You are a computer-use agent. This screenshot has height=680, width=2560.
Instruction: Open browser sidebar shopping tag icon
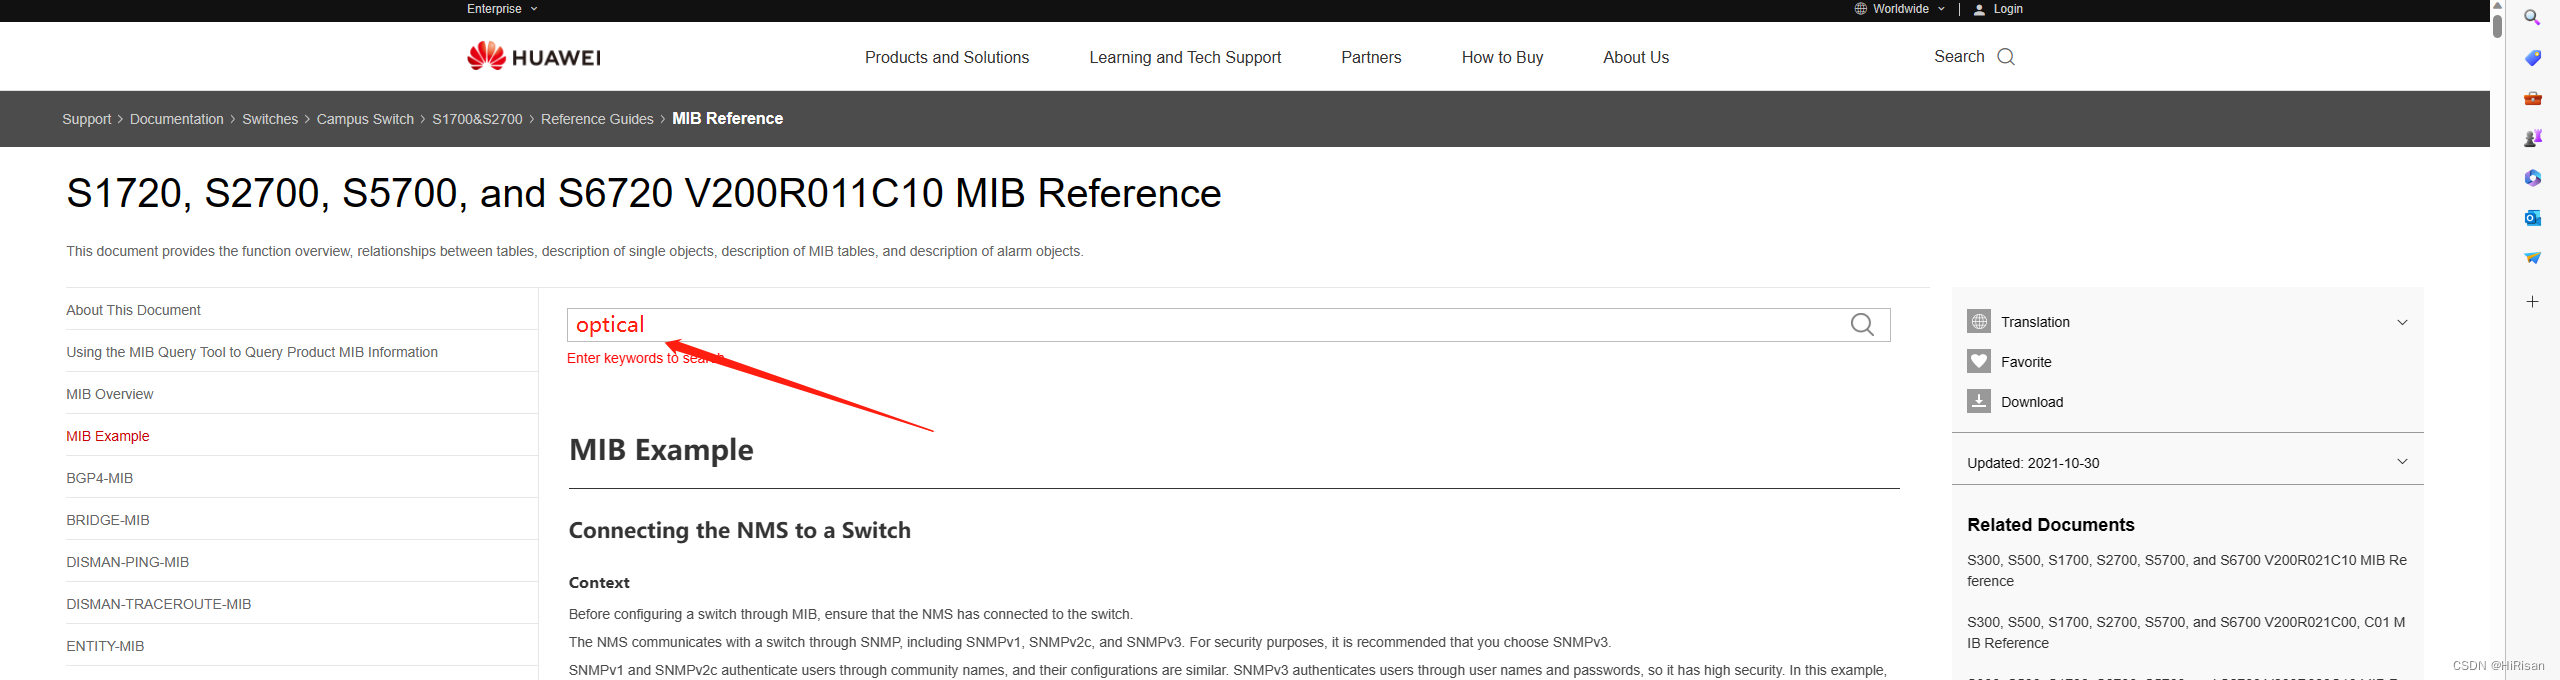(x=2532, y=58)
